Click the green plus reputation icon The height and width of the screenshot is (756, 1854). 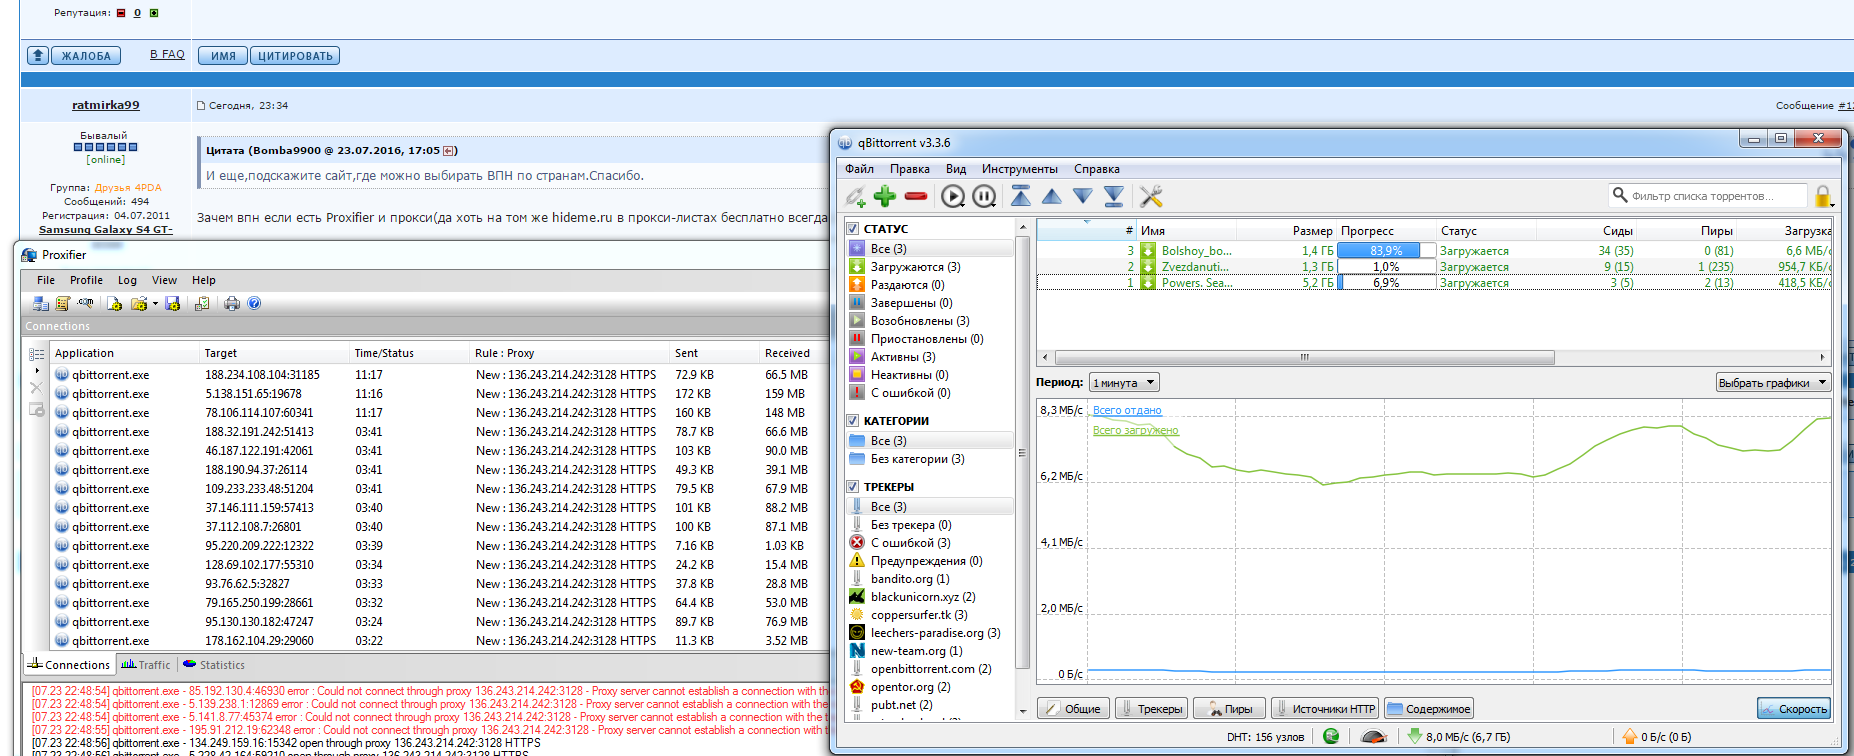pyautogui.click(x=154, y=13)
